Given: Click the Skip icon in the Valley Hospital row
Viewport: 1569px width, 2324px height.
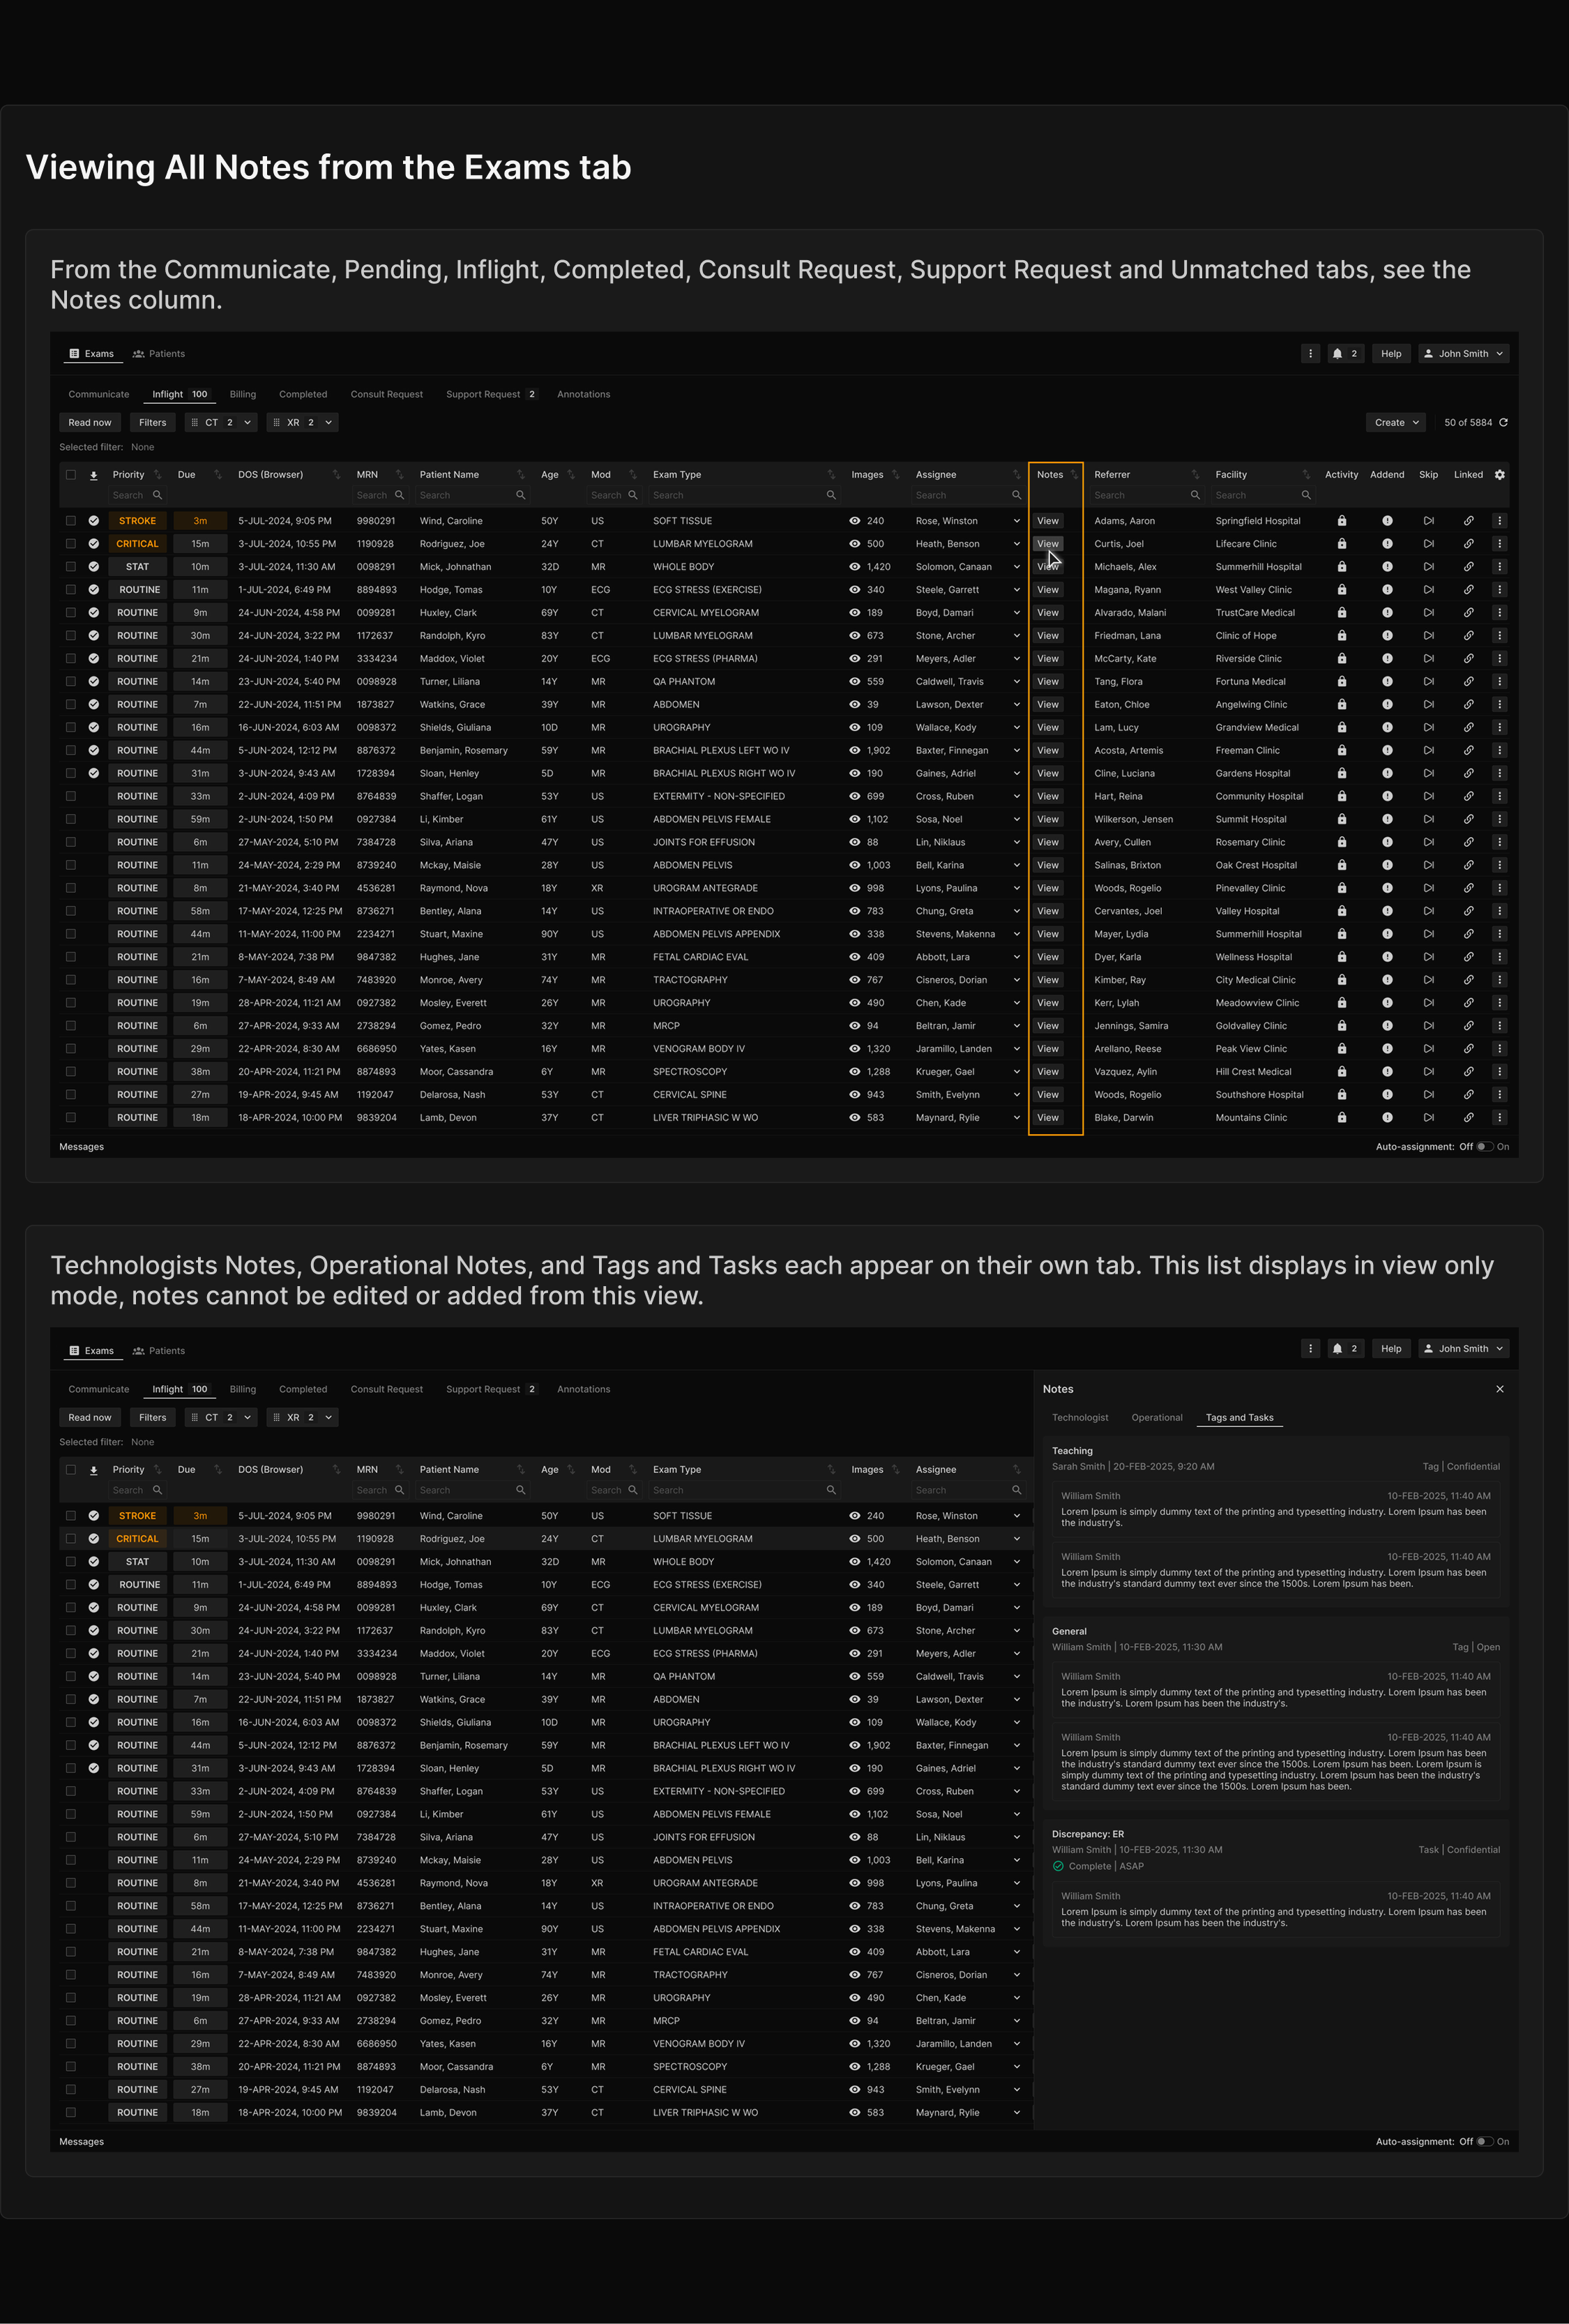Looking at the screenshot, I should coord(1428,911).
